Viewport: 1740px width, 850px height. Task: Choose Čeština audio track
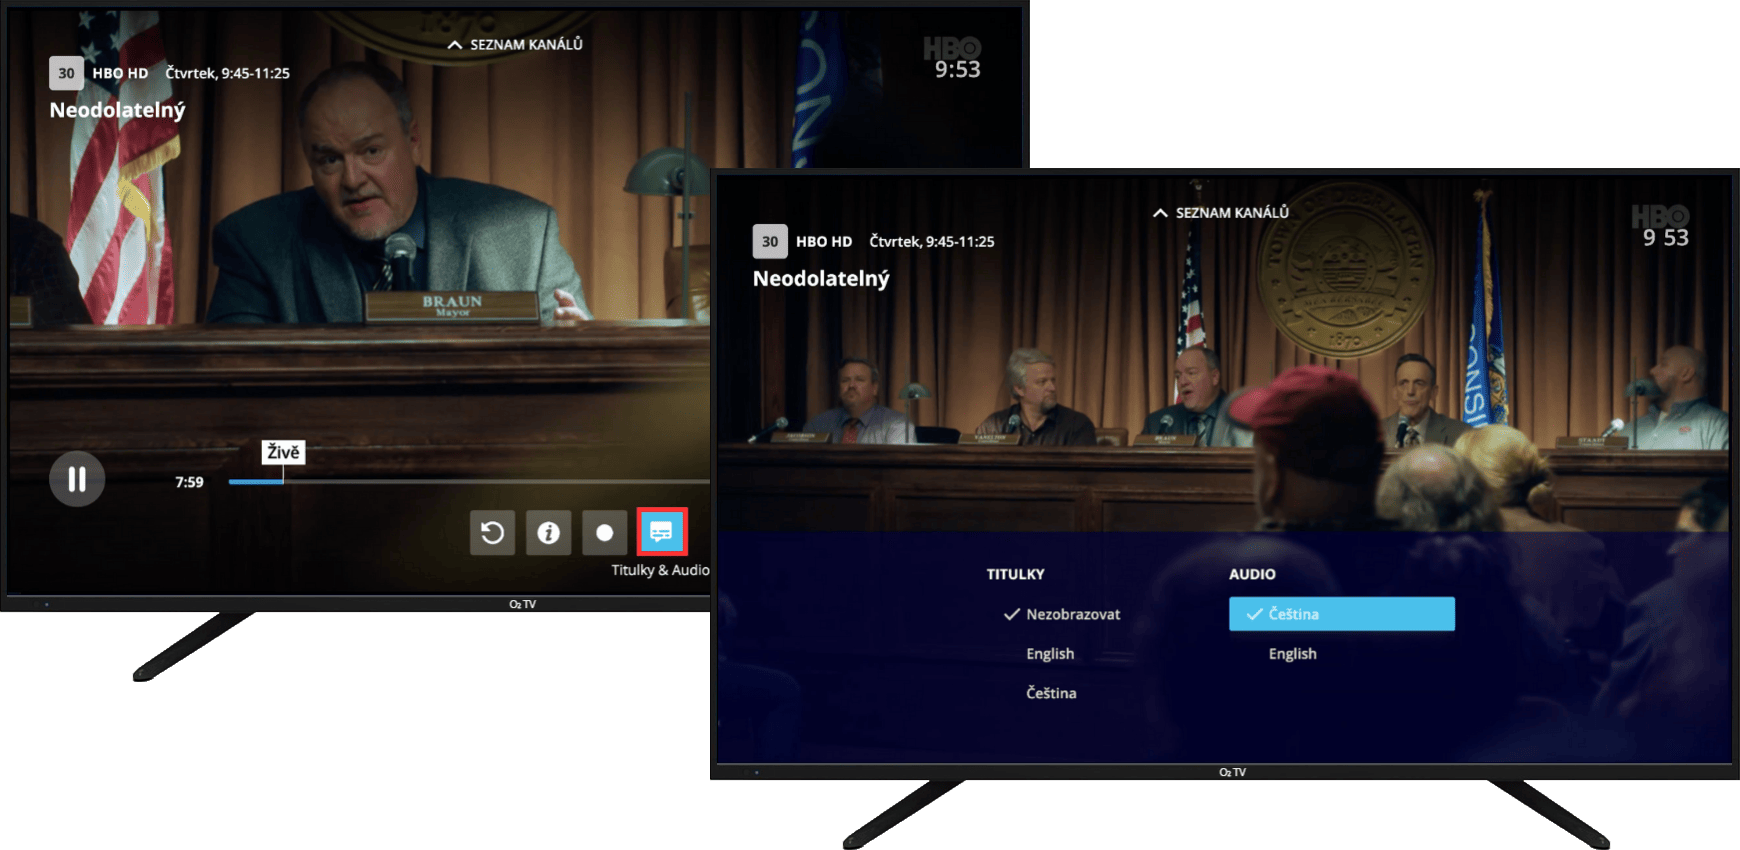[1341, 614]
